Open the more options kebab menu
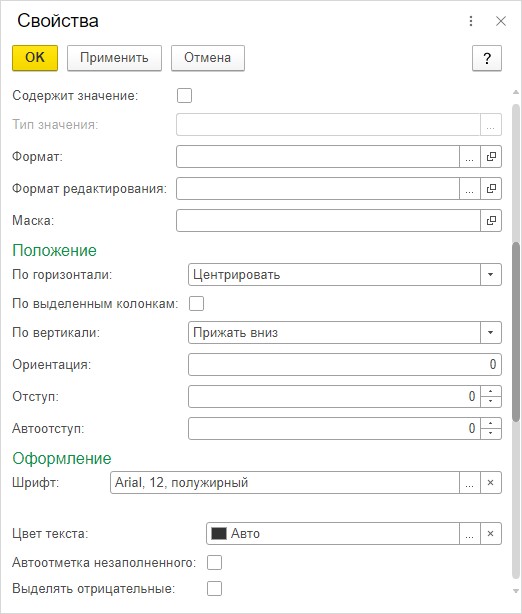 [471, 21]
